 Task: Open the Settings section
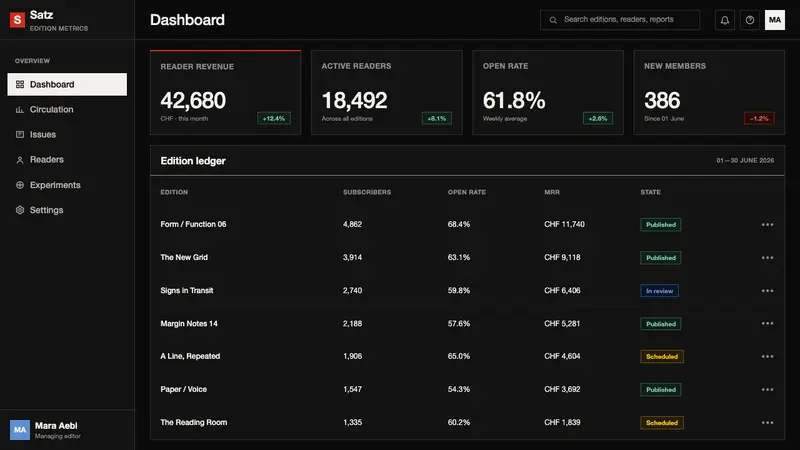(67, 210)
